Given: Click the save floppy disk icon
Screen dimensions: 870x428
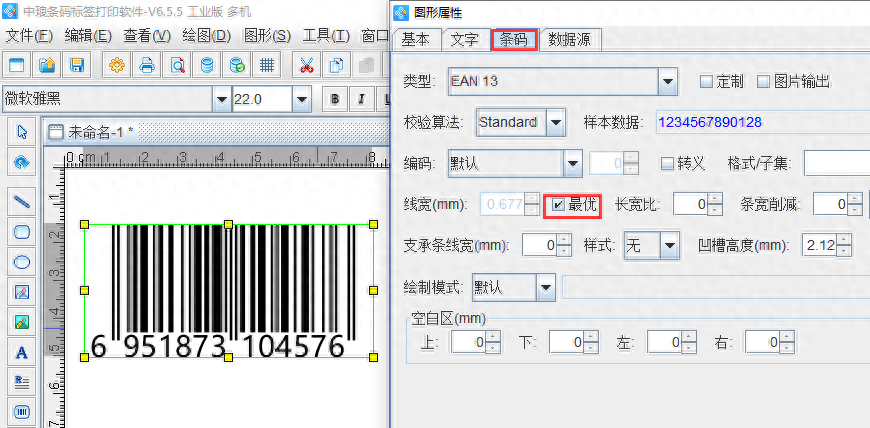Looking at the screenshot, I should pyautogui.click(x=77, y=66).
